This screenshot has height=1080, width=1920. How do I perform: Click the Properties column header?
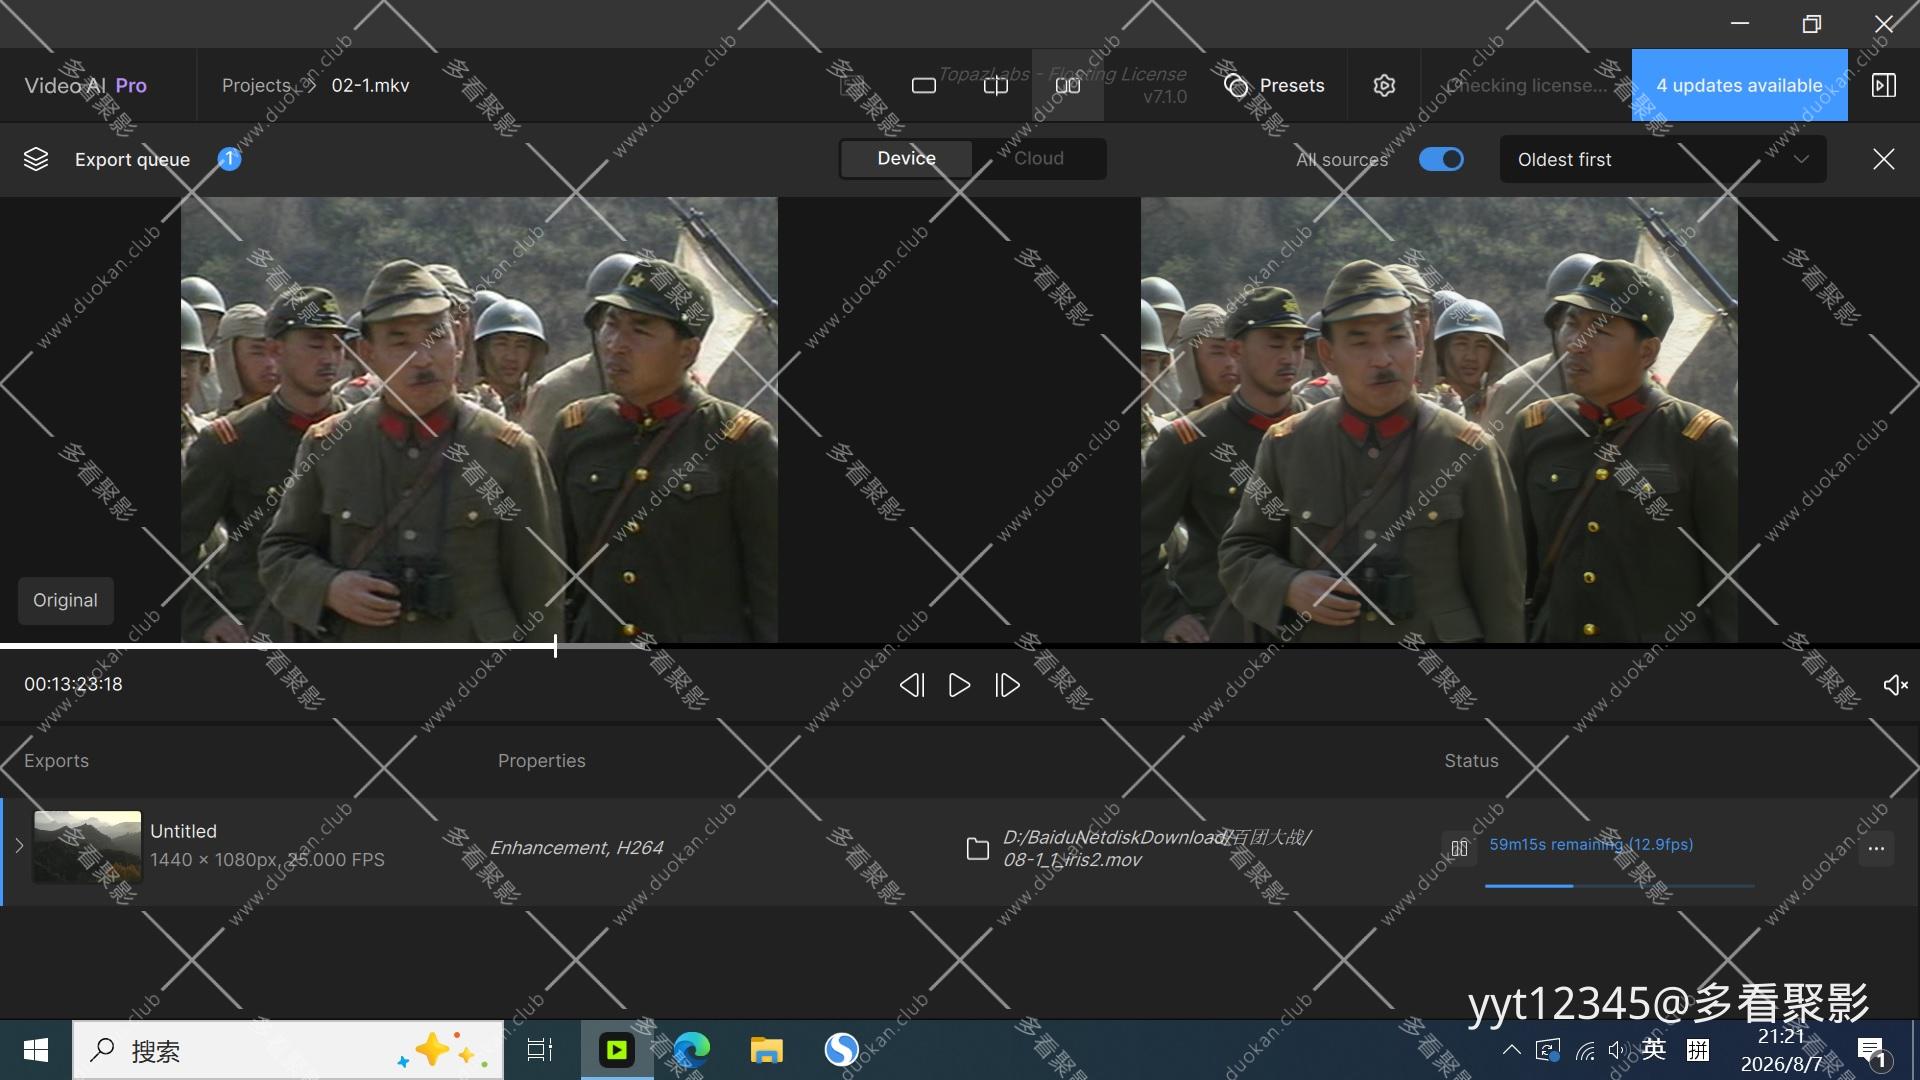tap(542, 761)
